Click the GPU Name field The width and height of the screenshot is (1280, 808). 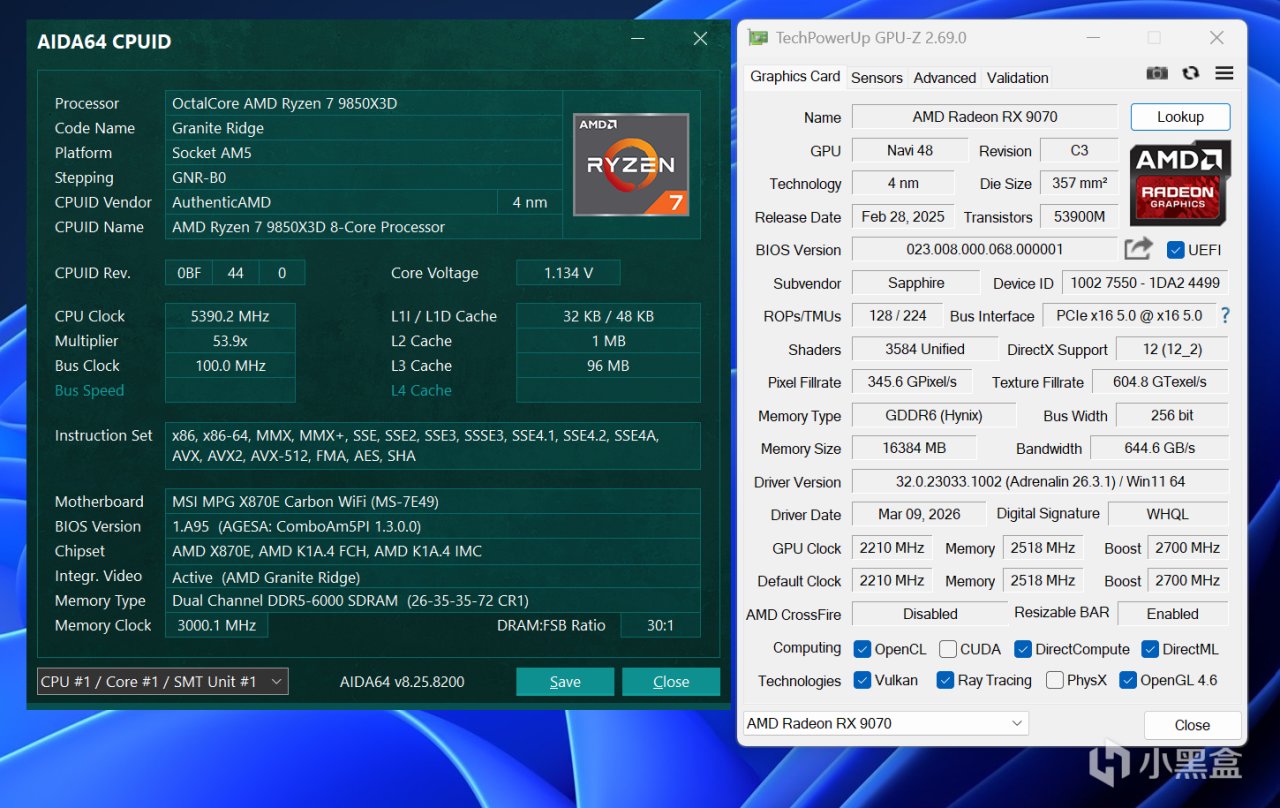[985, 117]
